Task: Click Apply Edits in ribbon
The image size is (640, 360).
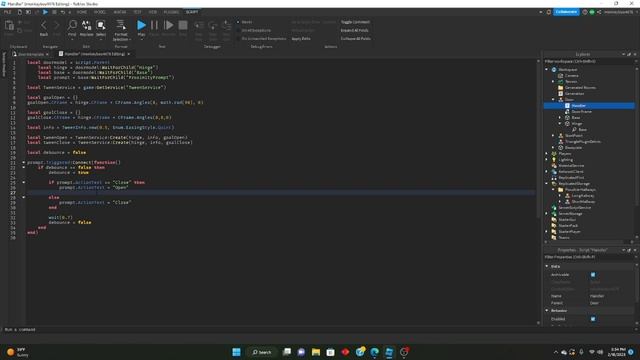Action: pyautogui.click(x=301, y=38)
